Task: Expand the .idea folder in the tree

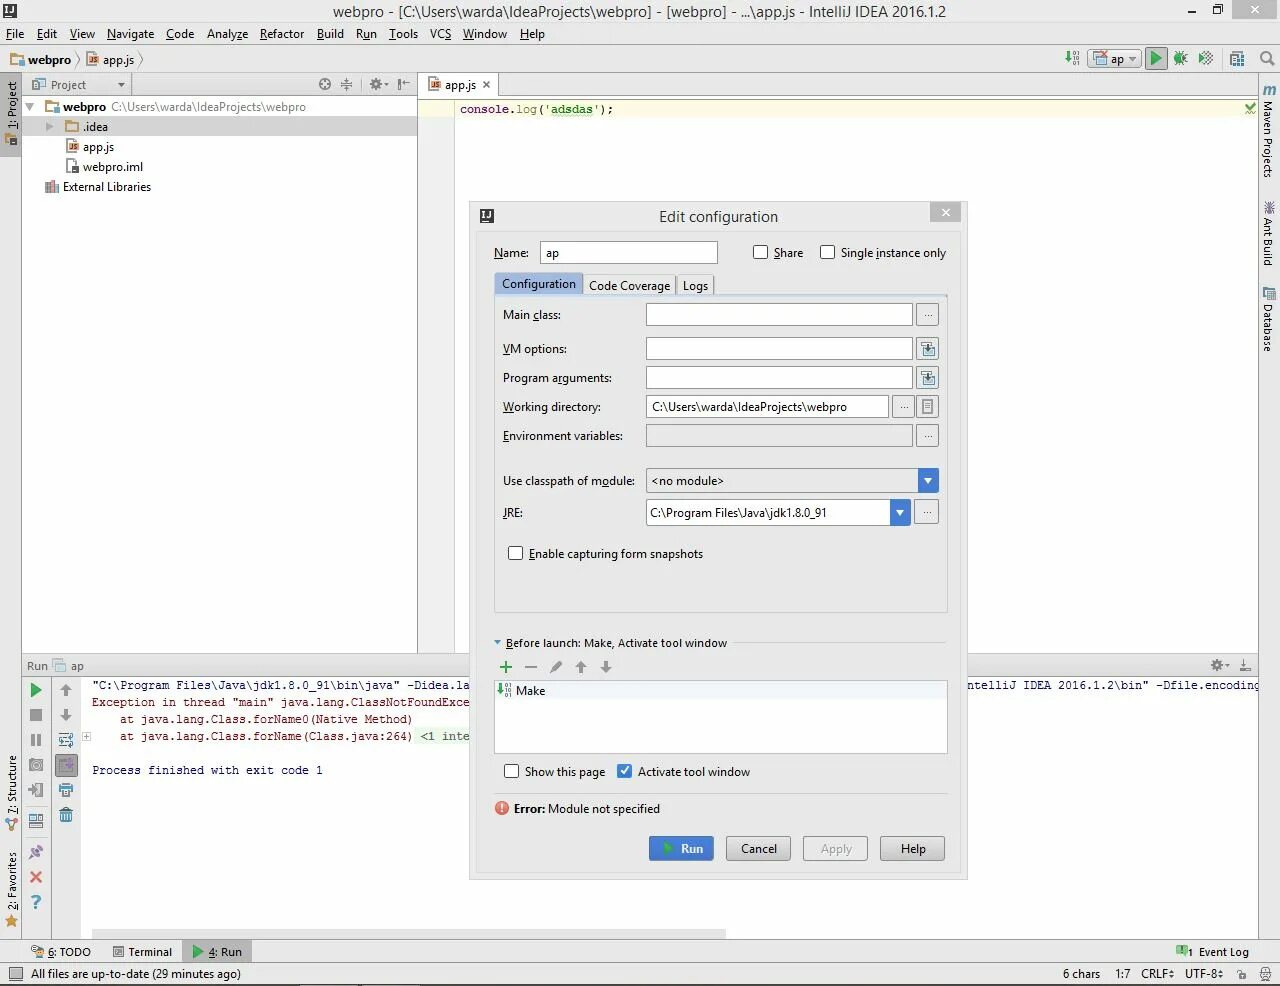Action: [49, 127]
